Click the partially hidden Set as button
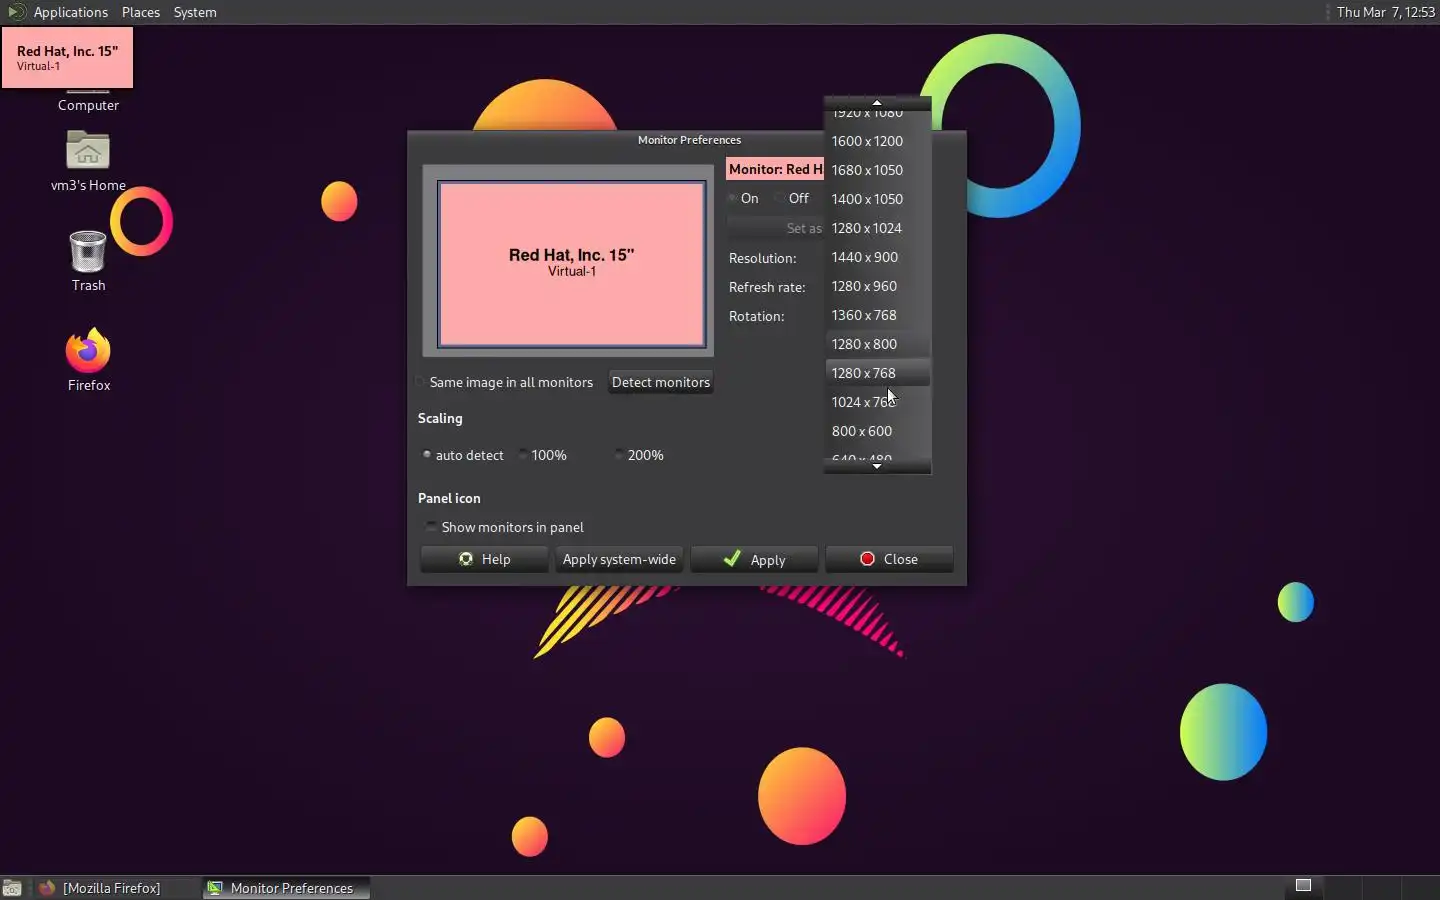The image size is (1440, 900). [x=776, y=228]
